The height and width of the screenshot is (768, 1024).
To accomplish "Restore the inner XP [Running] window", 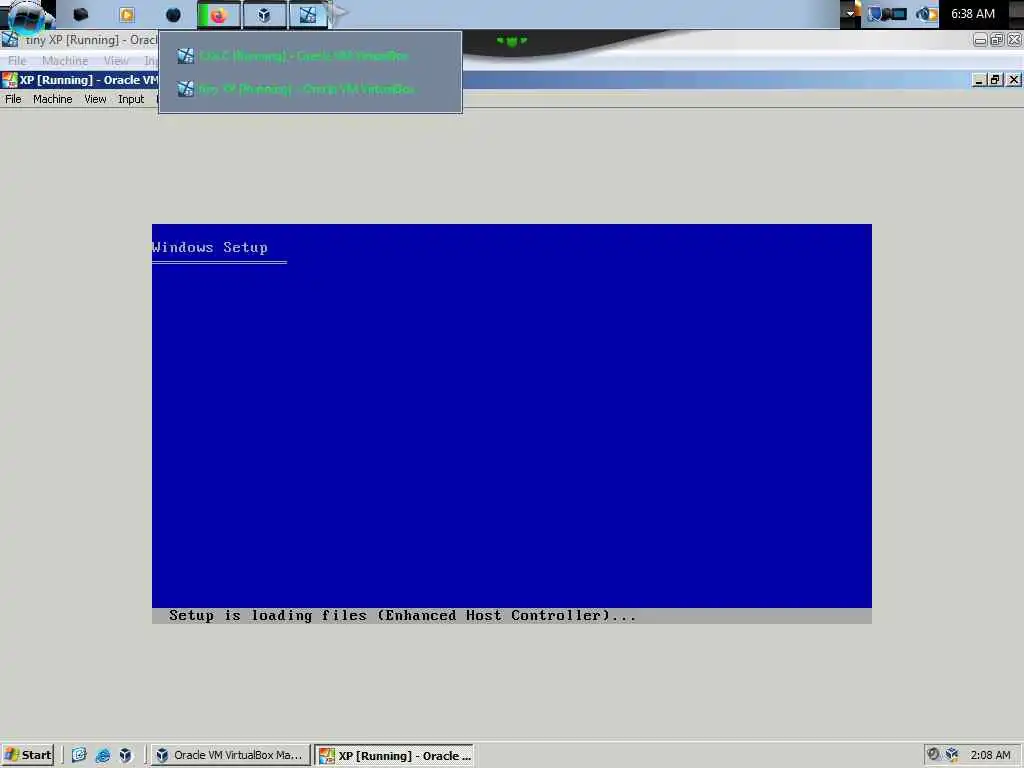I will coord(995,80).
